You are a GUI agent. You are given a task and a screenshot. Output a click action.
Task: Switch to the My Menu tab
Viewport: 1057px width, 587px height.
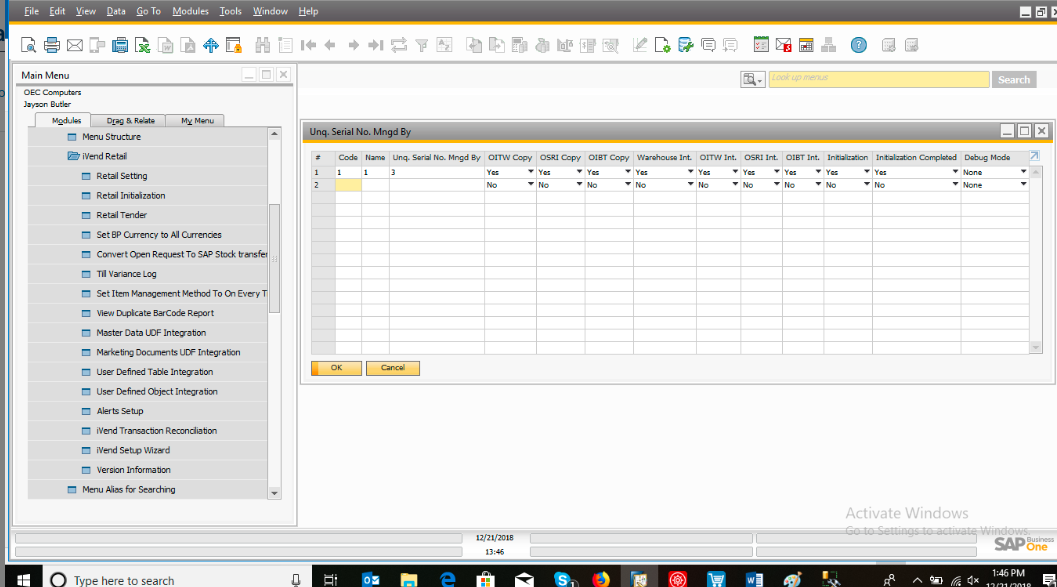tap(197, 121)
